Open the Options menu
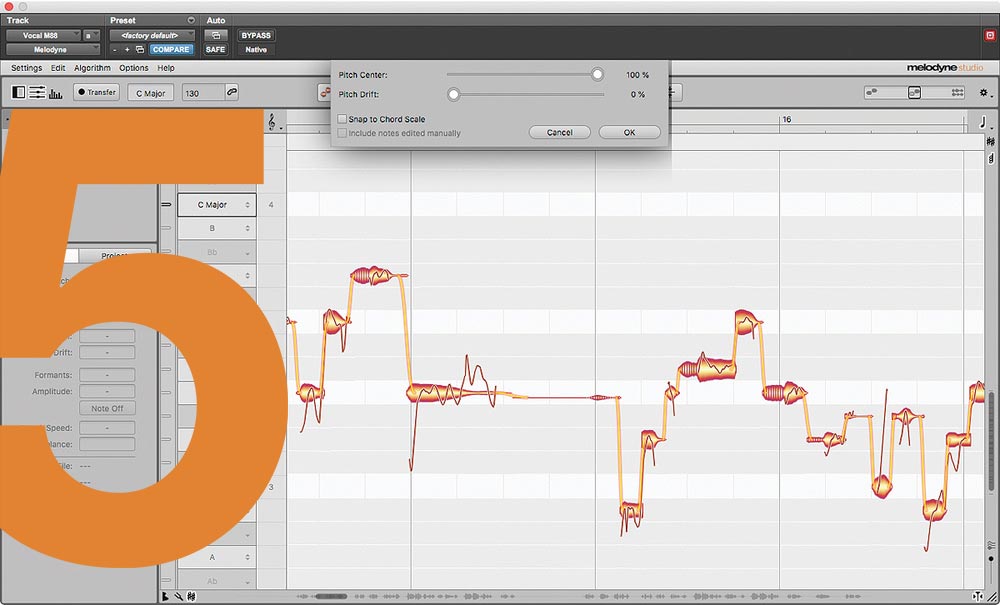 (133, 68)
